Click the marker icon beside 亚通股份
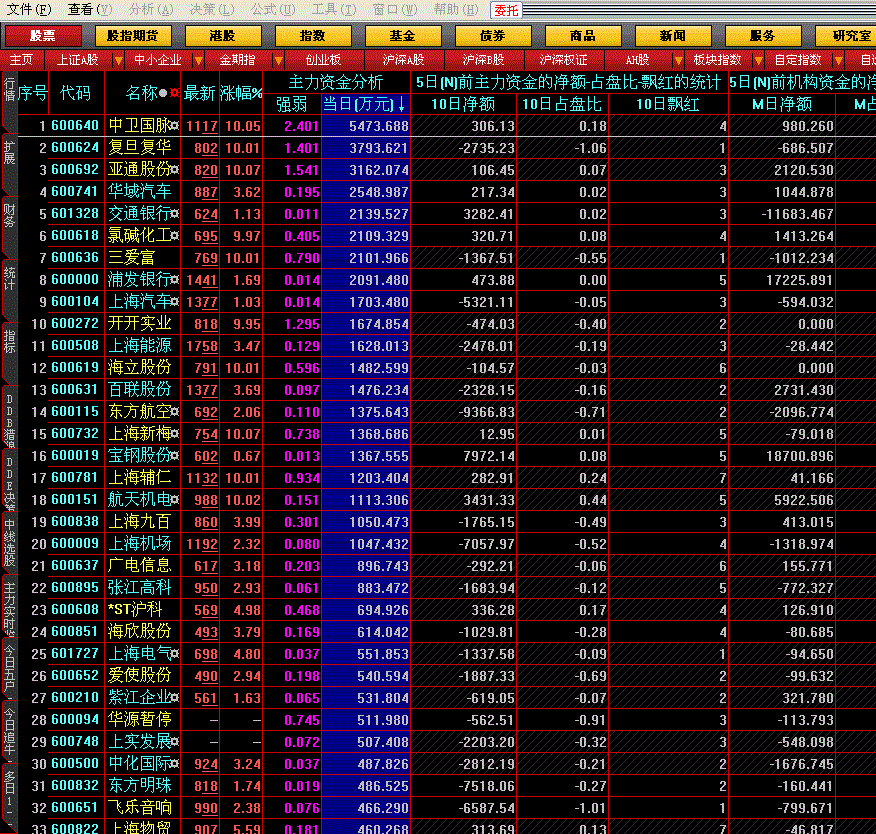The width and height of the screenshot is (876, 834). pyautogui.click(x=175, y=170)
